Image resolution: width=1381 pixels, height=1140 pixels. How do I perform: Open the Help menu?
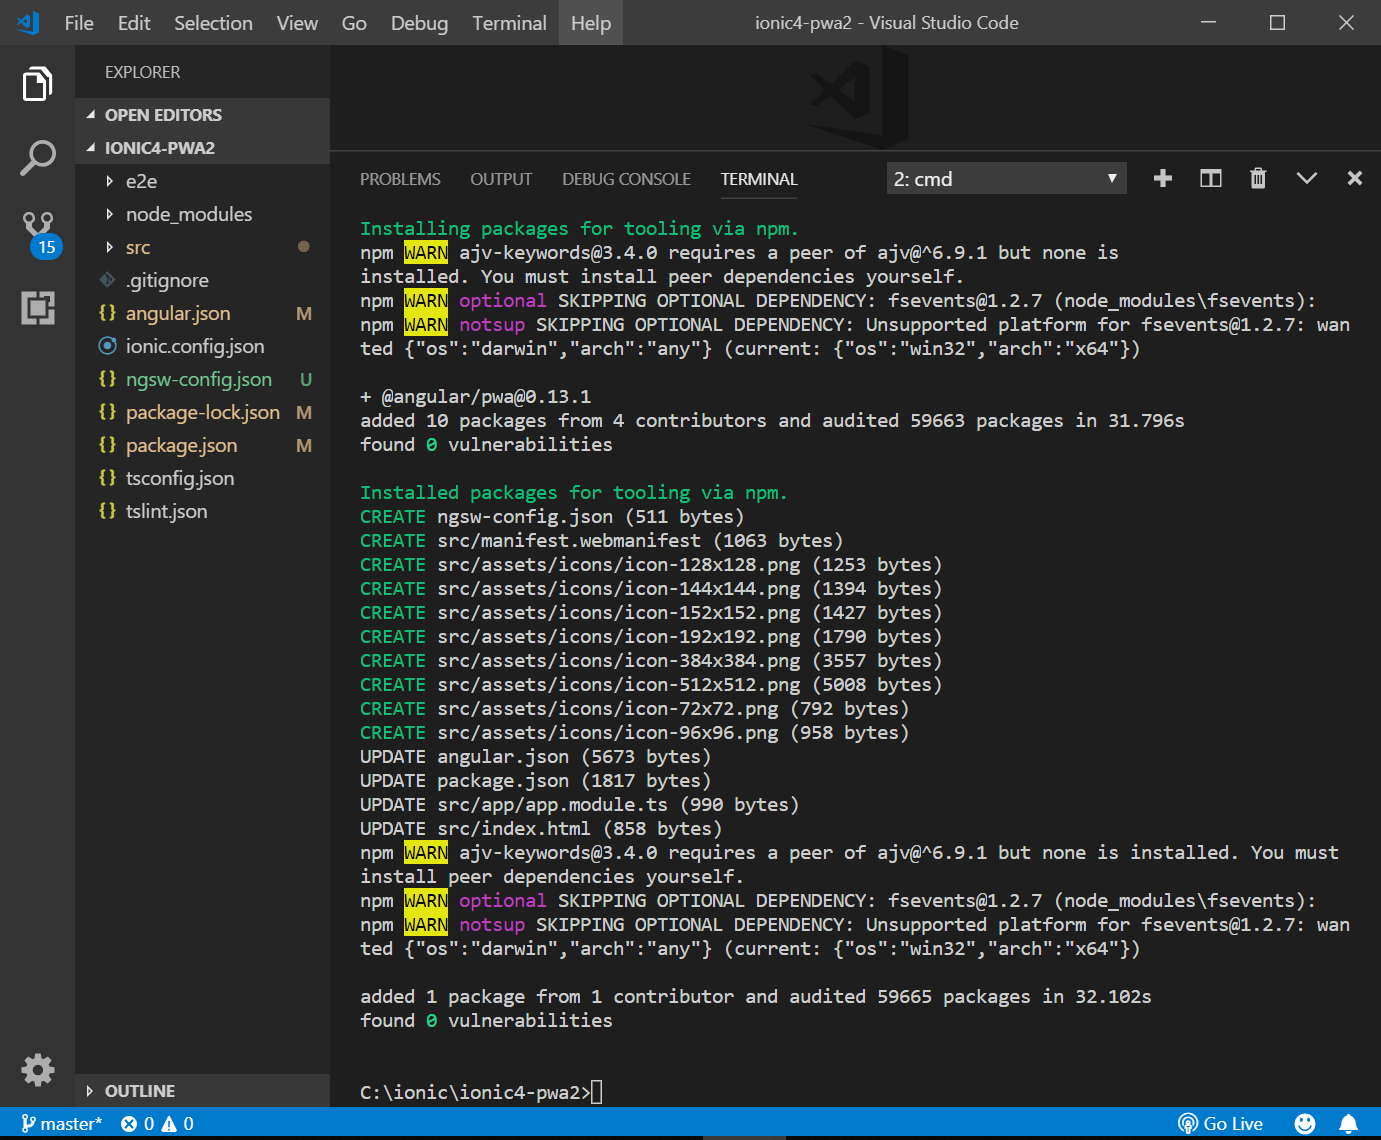(591, 23)
